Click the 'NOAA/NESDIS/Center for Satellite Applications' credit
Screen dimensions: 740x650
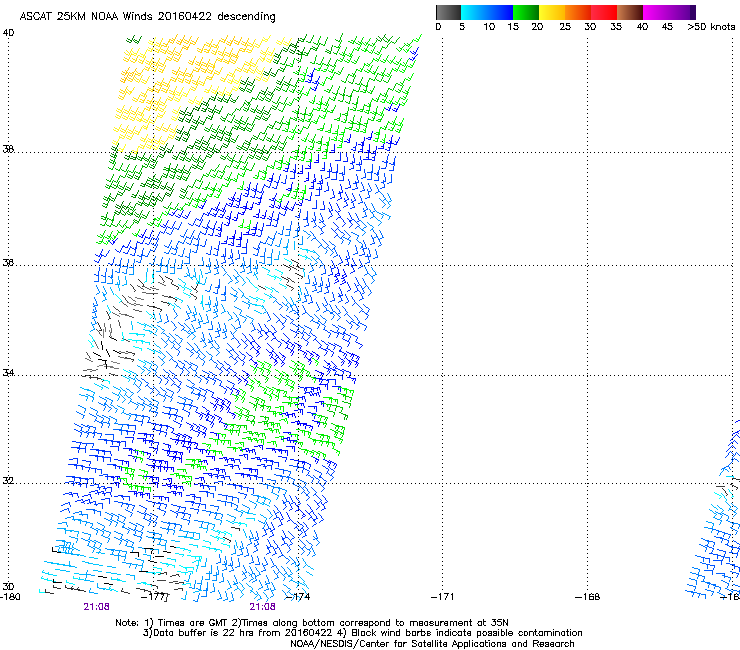(432, 644)
